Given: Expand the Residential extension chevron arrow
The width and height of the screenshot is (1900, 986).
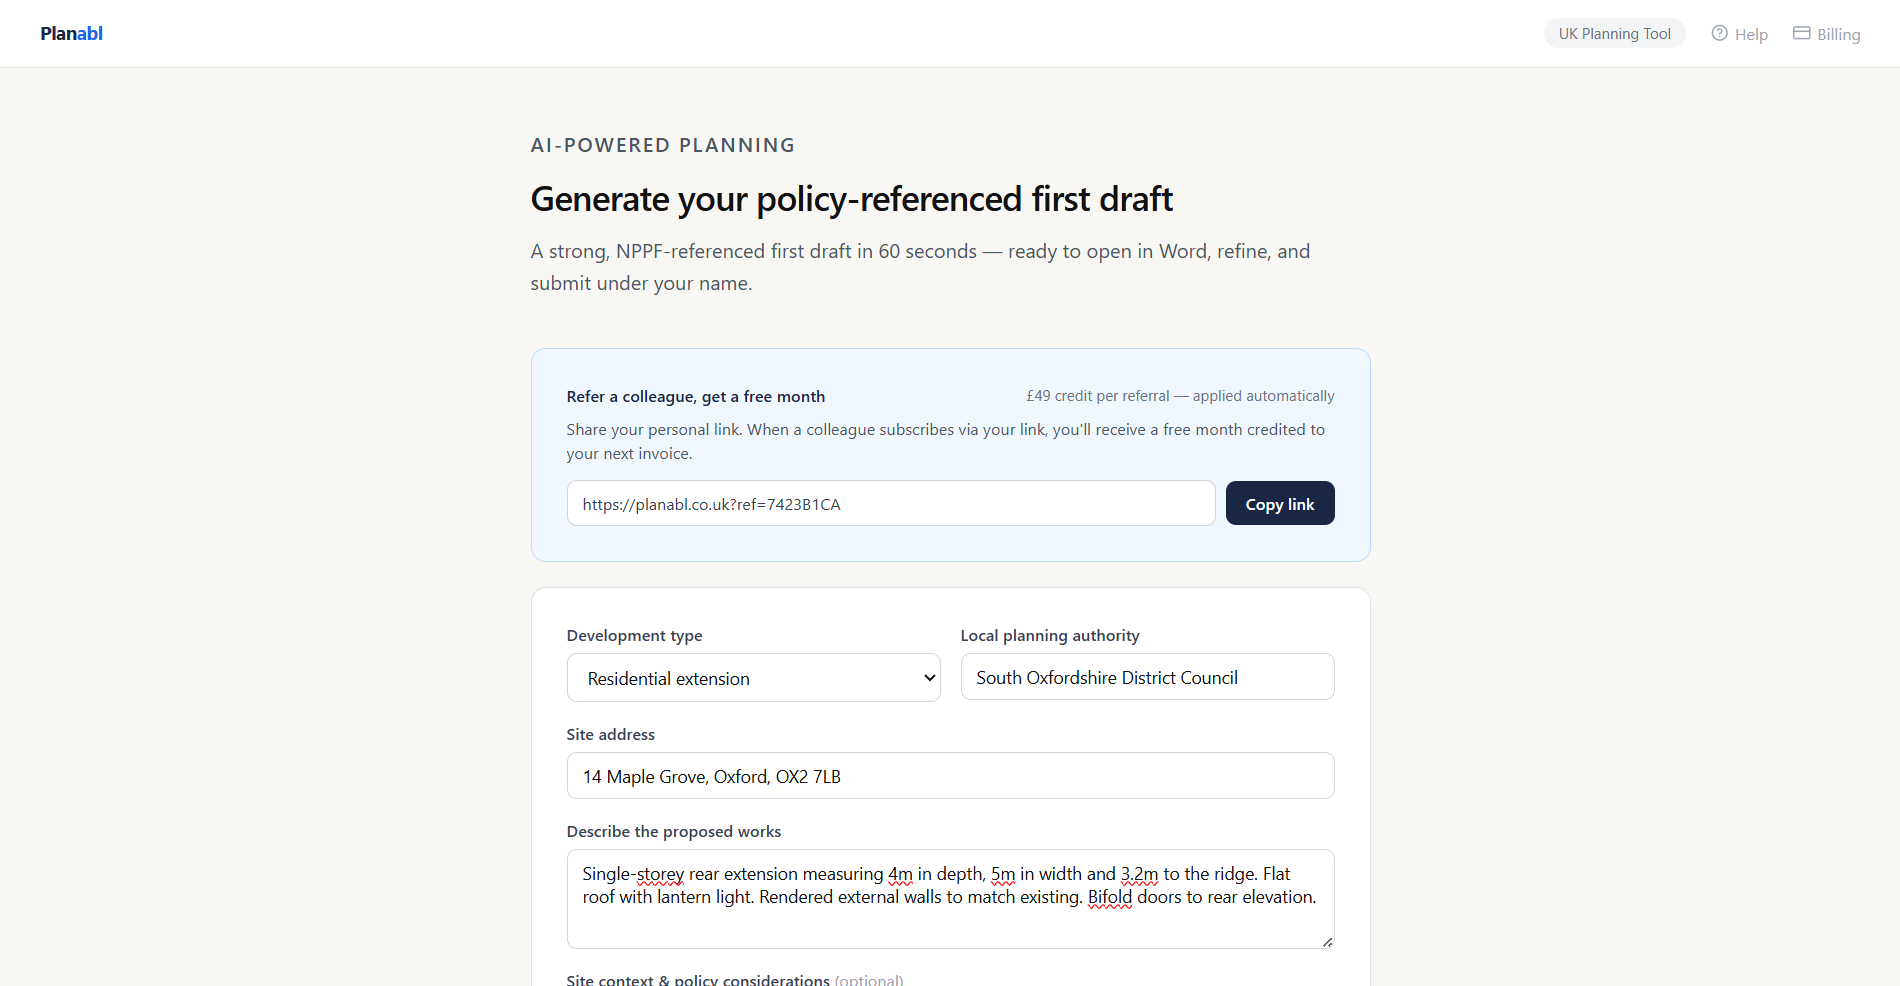Looking at the screenshot, I should [x=929, y=678].
